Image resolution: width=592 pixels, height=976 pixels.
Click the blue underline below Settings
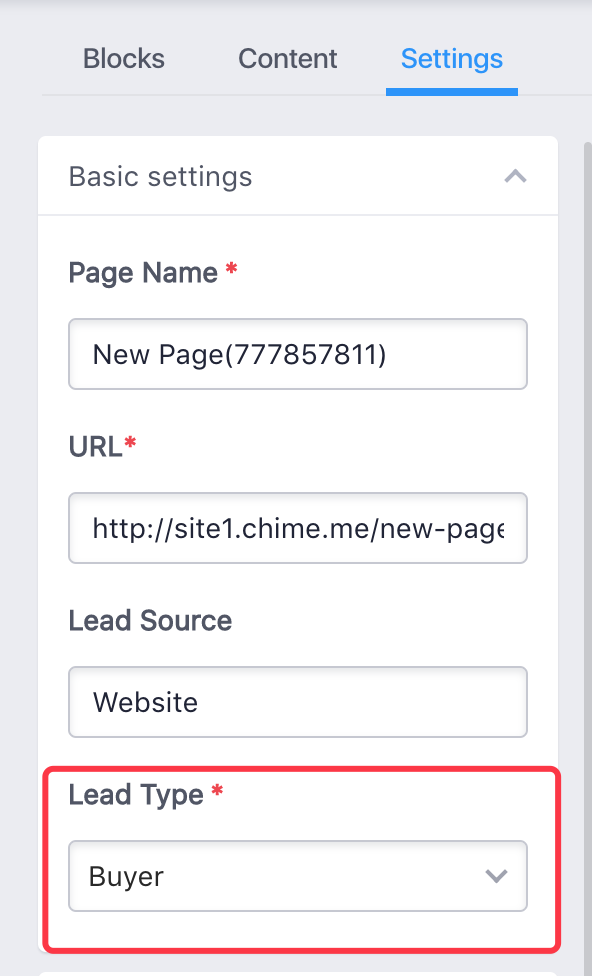click(452, 92)
